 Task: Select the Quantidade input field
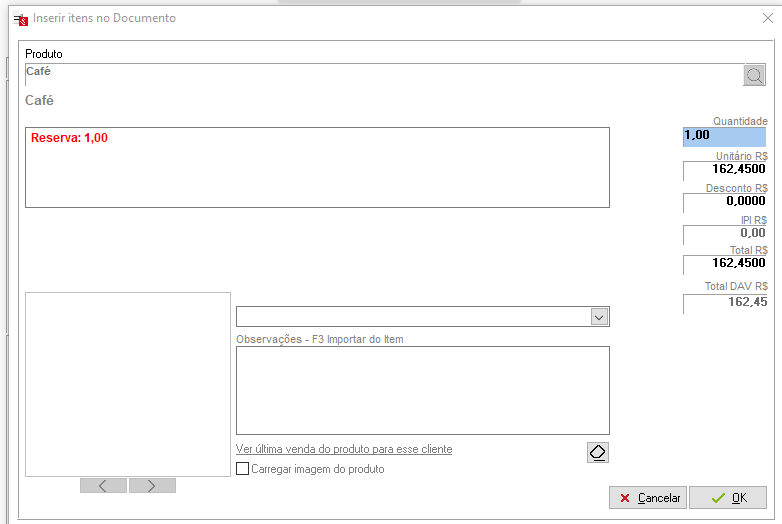pos(725,136)
